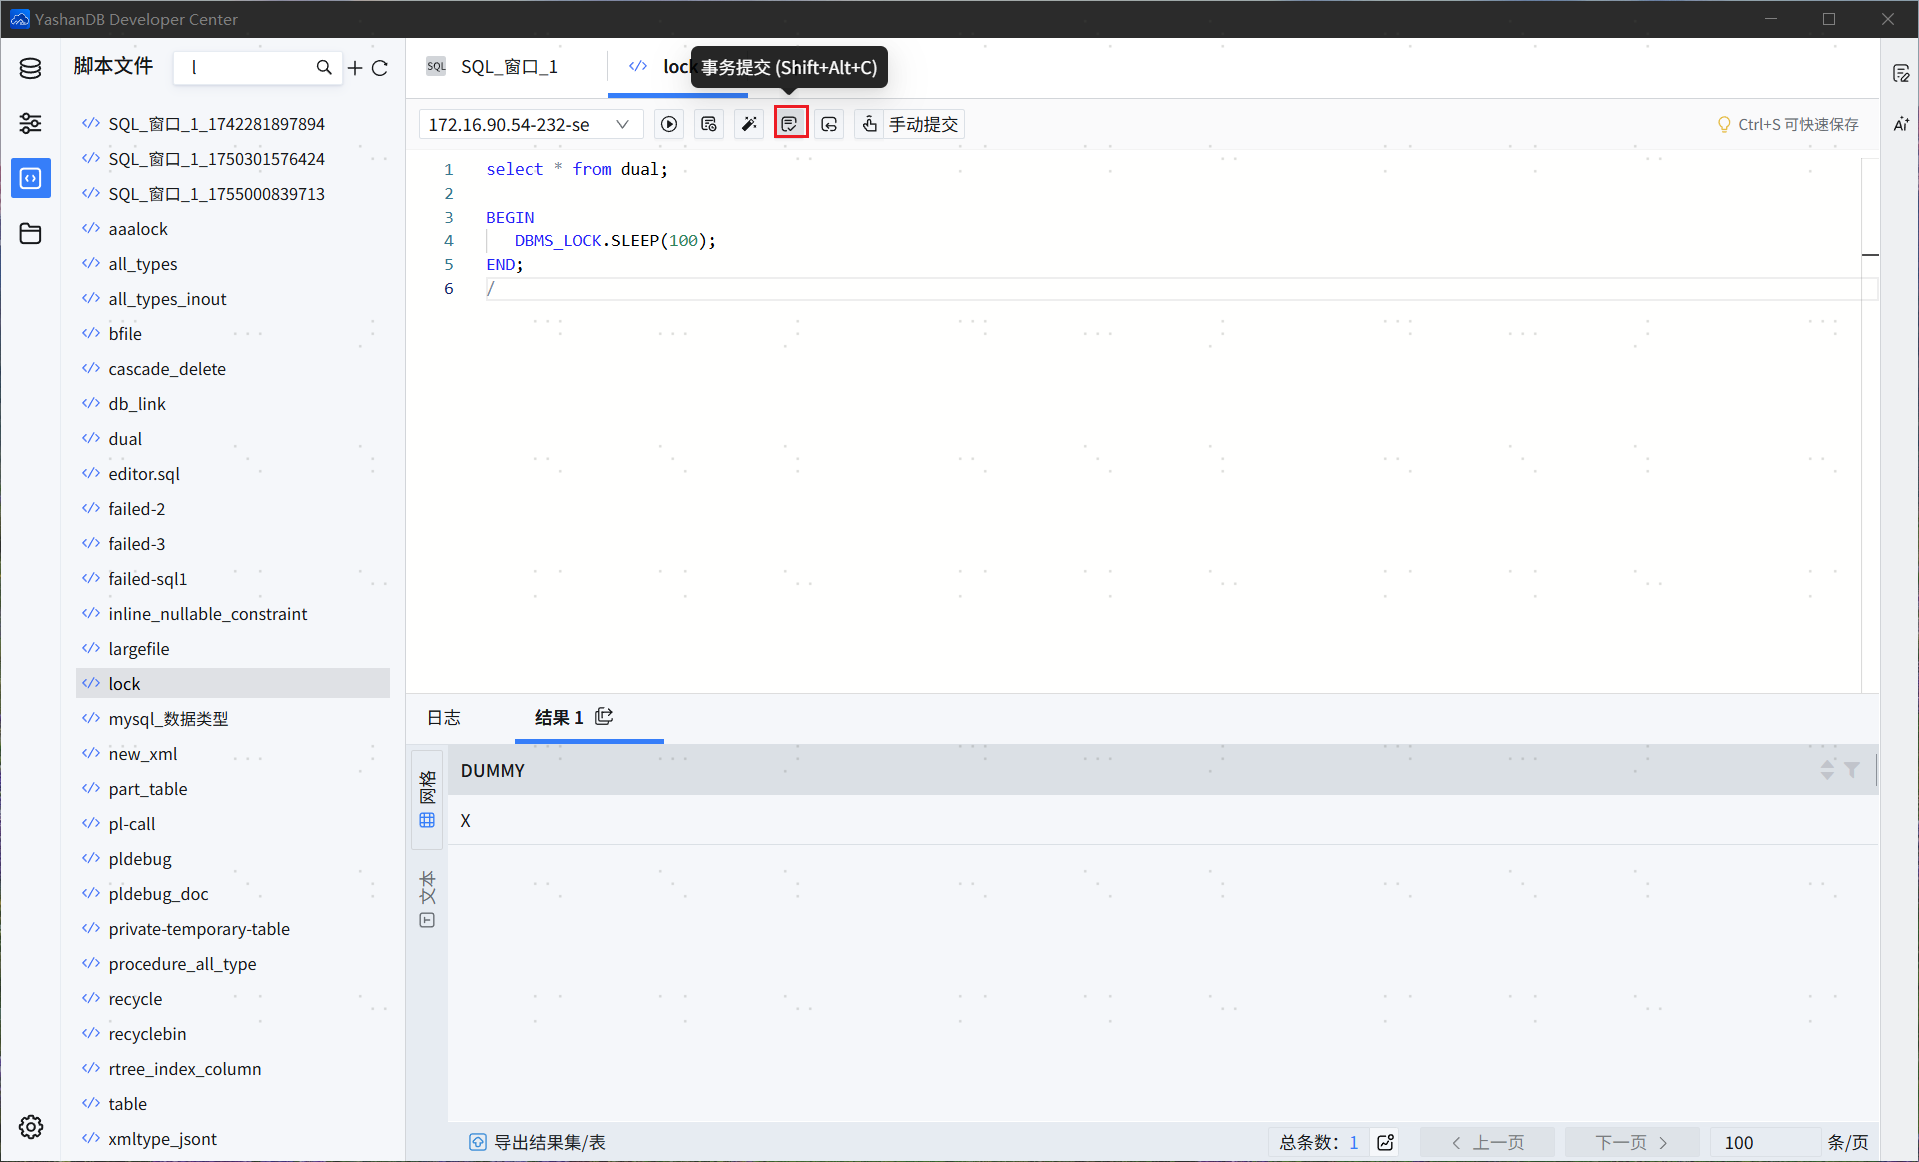1919x1162 pixels.
Task: Click the magic wand format SQL icon
Action: [749, 124]
